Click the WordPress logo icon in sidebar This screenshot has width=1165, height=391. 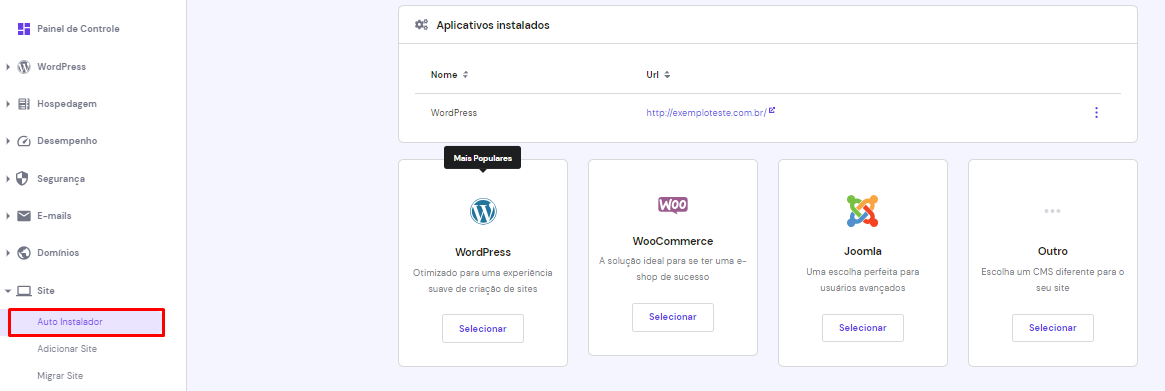[24, 66]
